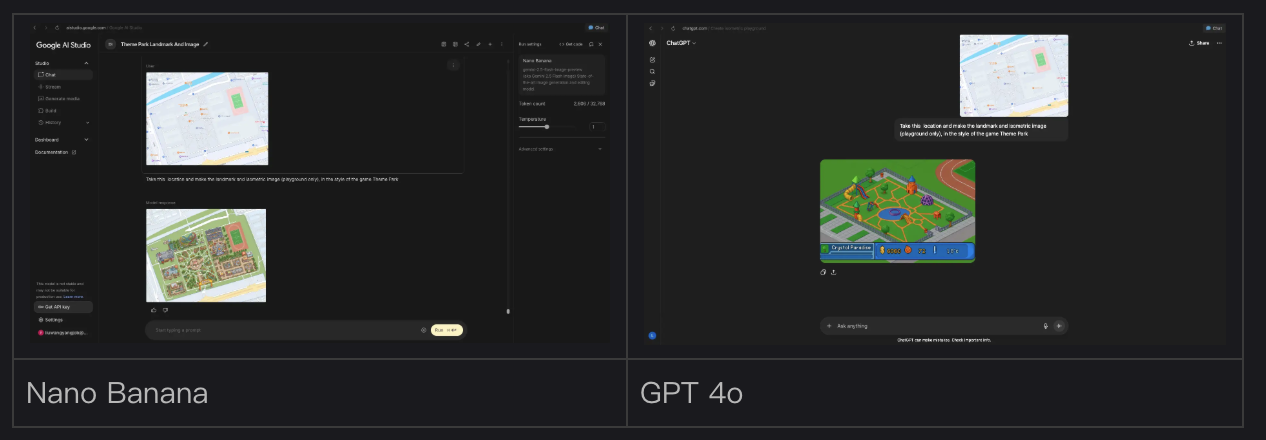Open the uploaded map image in ChatGPT

1014,76
